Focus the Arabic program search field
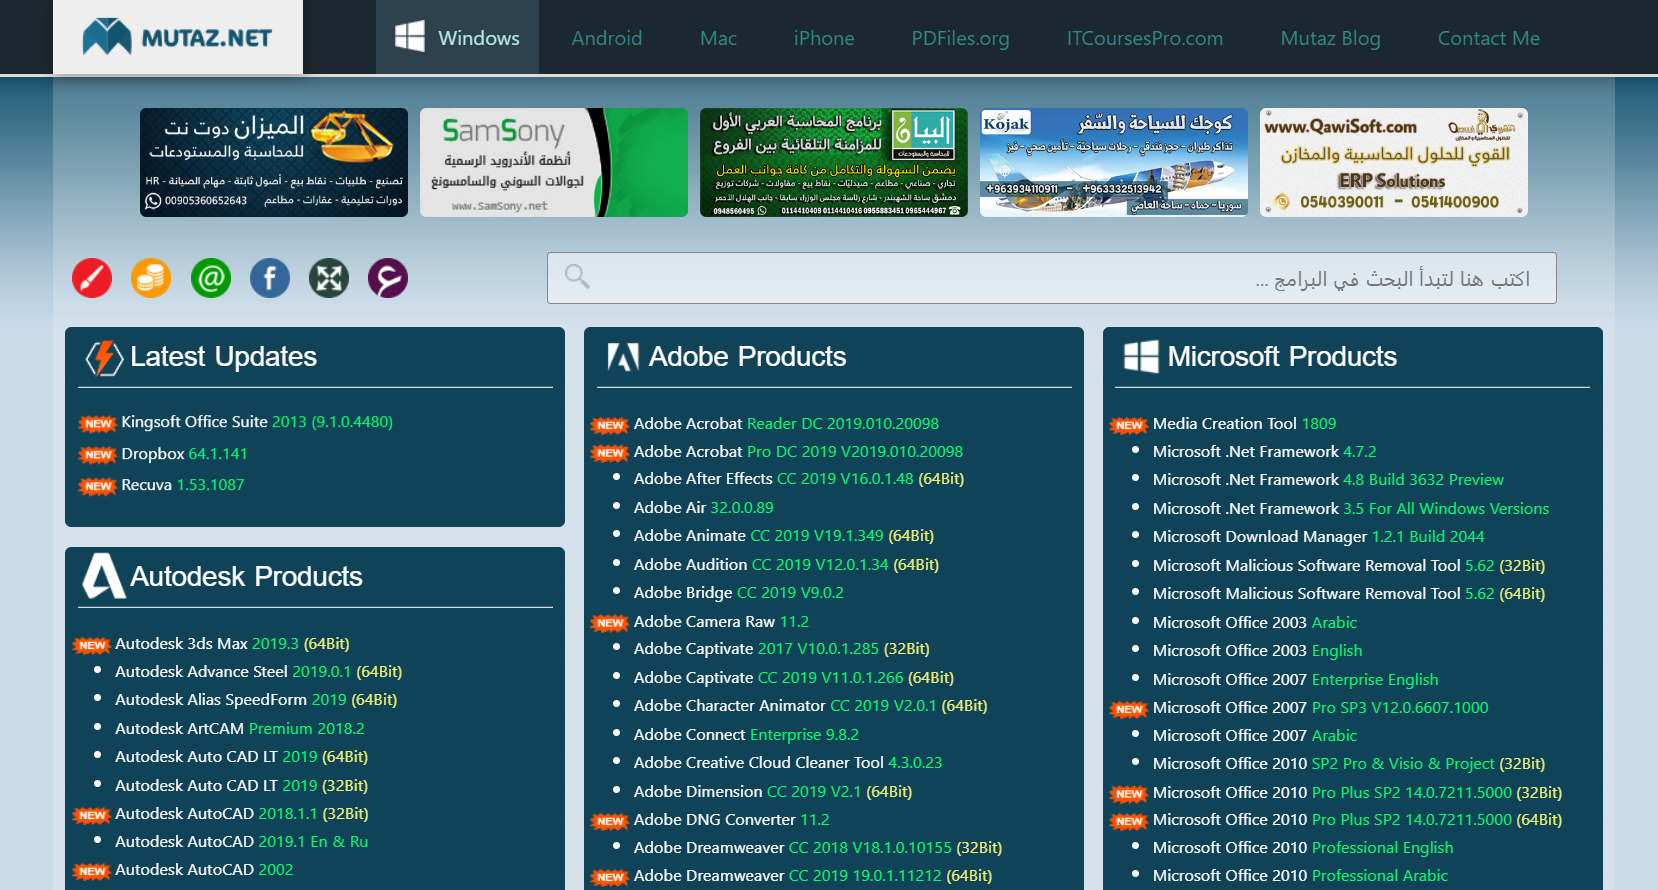This screenshot has height=890, width=1658. tap(1052, 278)
